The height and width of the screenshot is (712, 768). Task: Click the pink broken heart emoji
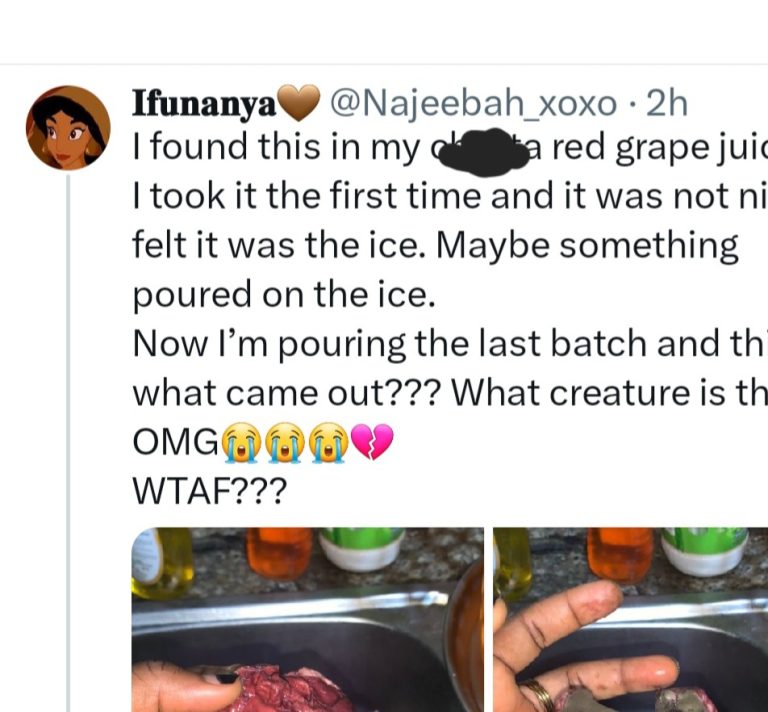click(x=372, y=442)
